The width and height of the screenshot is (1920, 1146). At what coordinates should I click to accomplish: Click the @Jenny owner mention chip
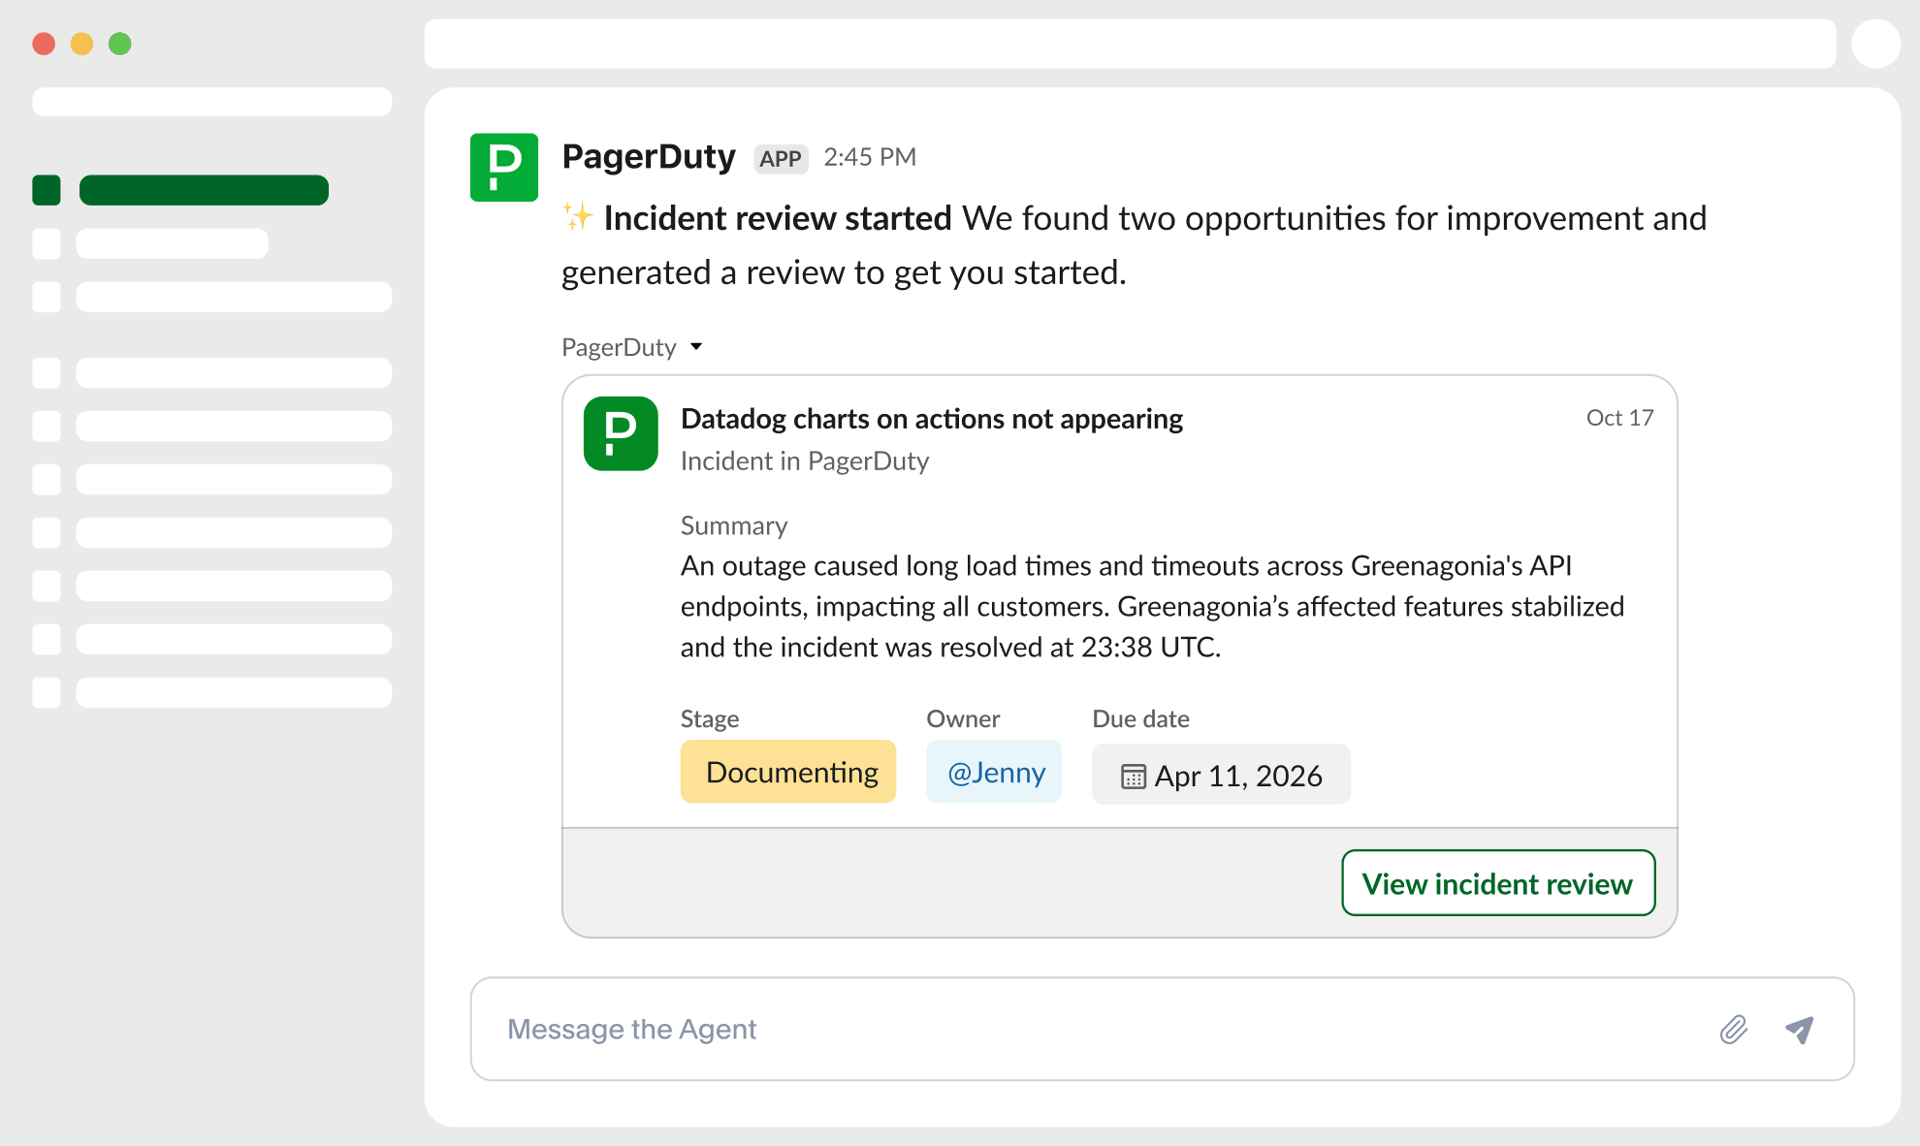[993, 771]
